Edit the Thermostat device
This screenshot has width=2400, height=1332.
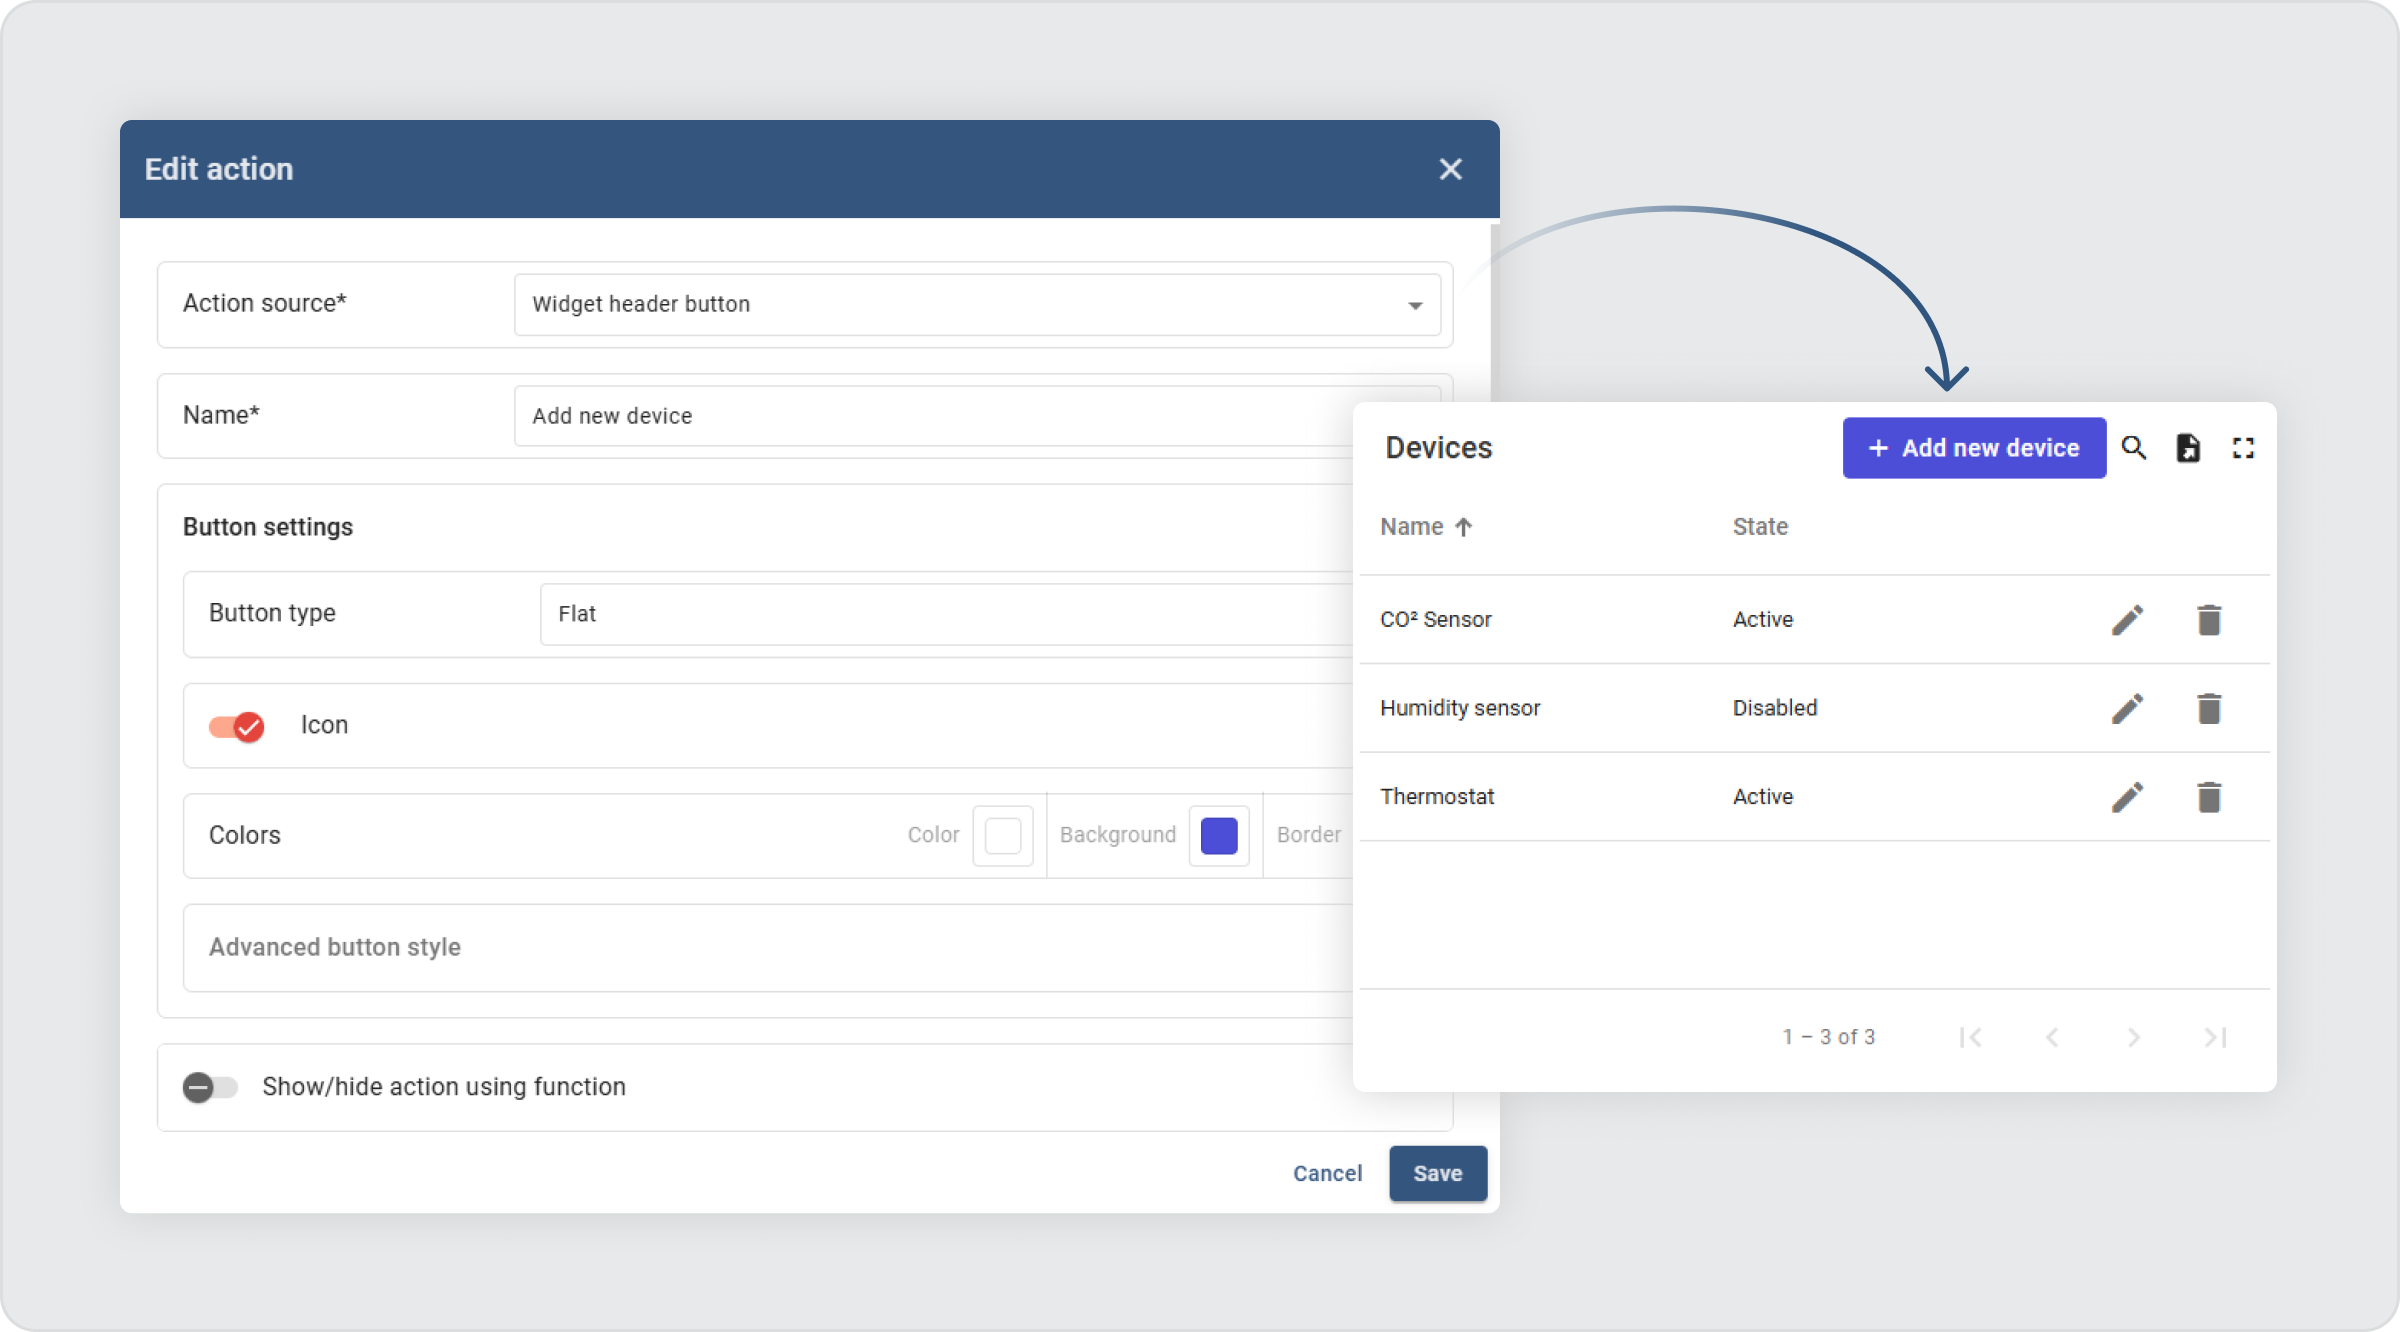[2128, 797]
